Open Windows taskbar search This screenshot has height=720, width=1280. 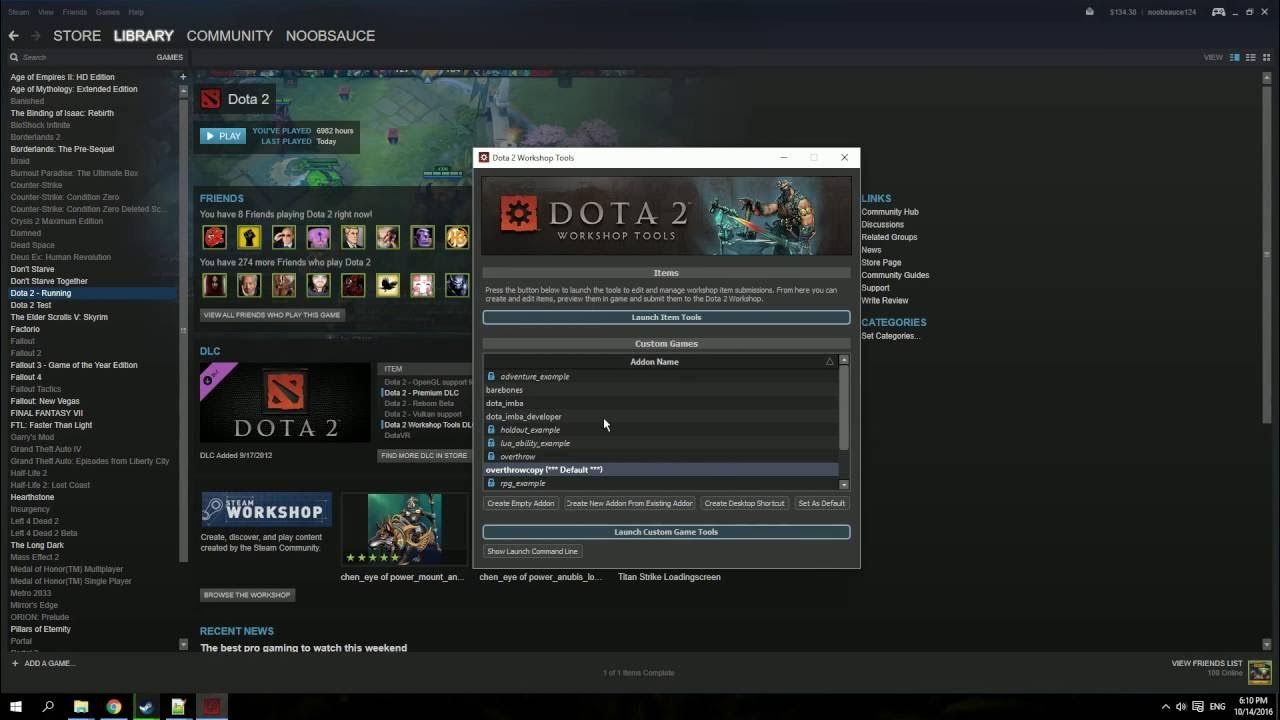48,706
